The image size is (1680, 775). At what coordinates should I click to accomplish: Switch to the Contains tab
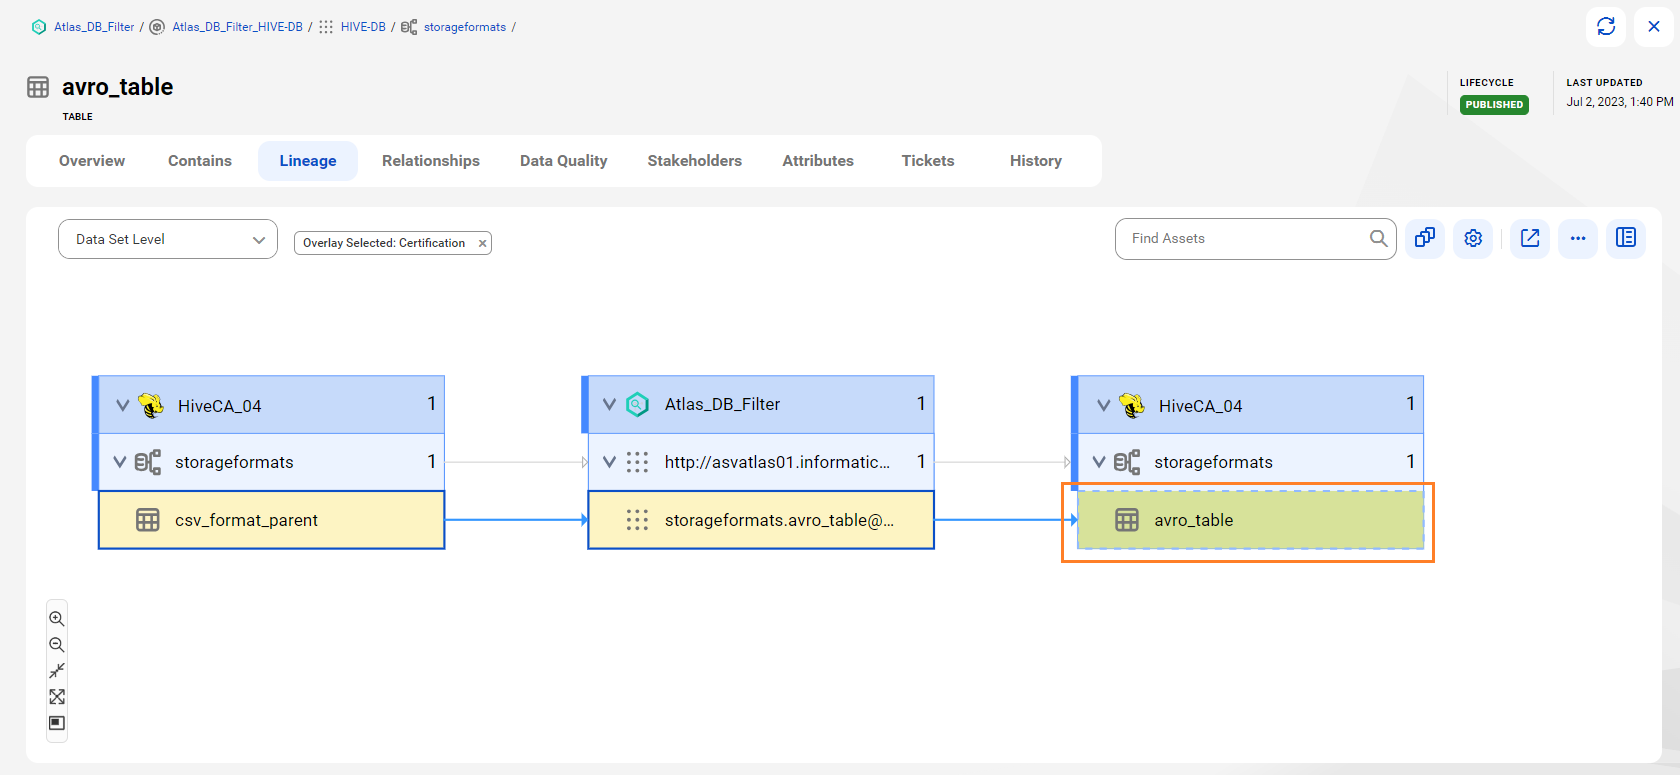click(x=200, y=161)
